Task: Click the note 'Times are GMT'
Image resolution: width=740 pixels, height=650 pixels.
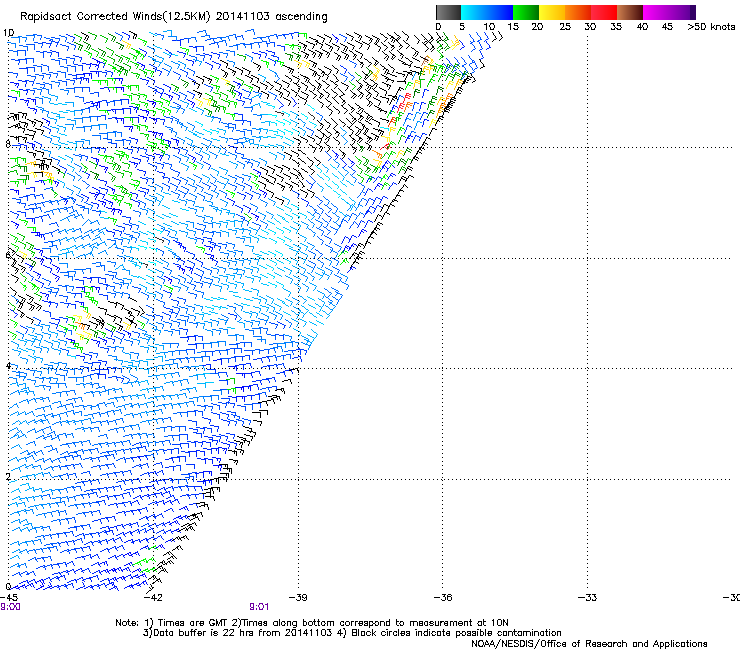Action: point(192,623)
